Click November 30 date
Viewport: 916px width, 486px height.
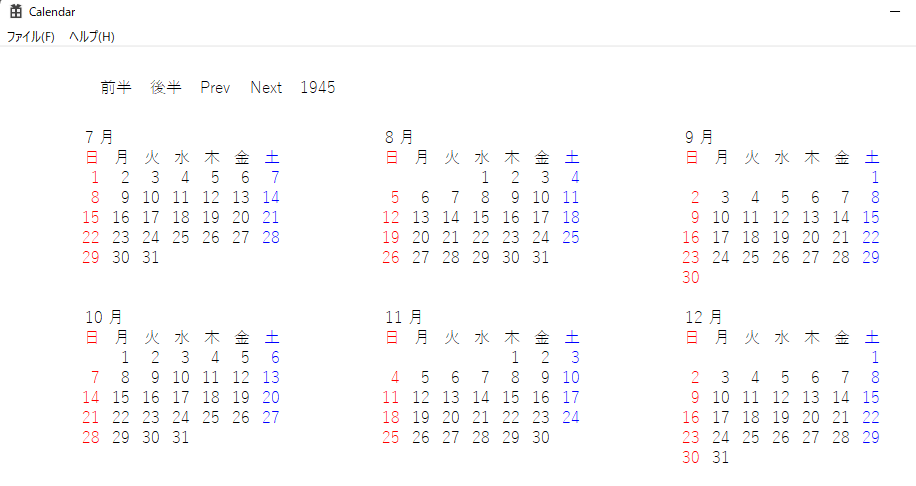[541, 437]
